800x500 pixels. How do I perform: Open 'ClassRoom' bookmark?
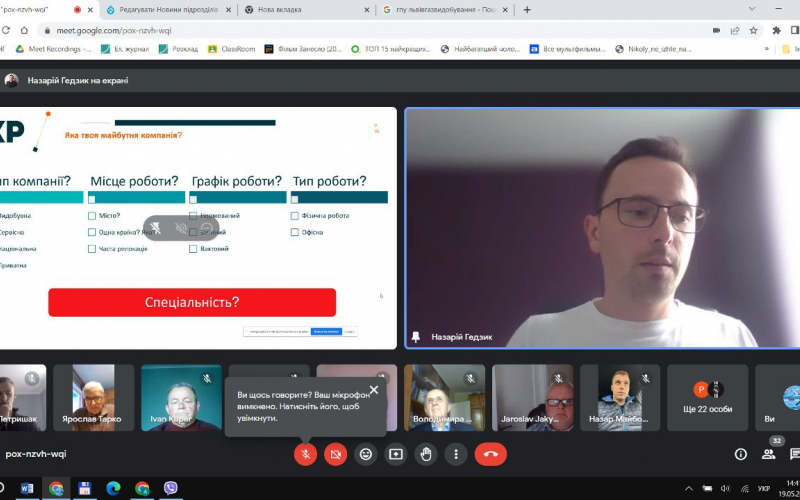(x=232, y=49)
